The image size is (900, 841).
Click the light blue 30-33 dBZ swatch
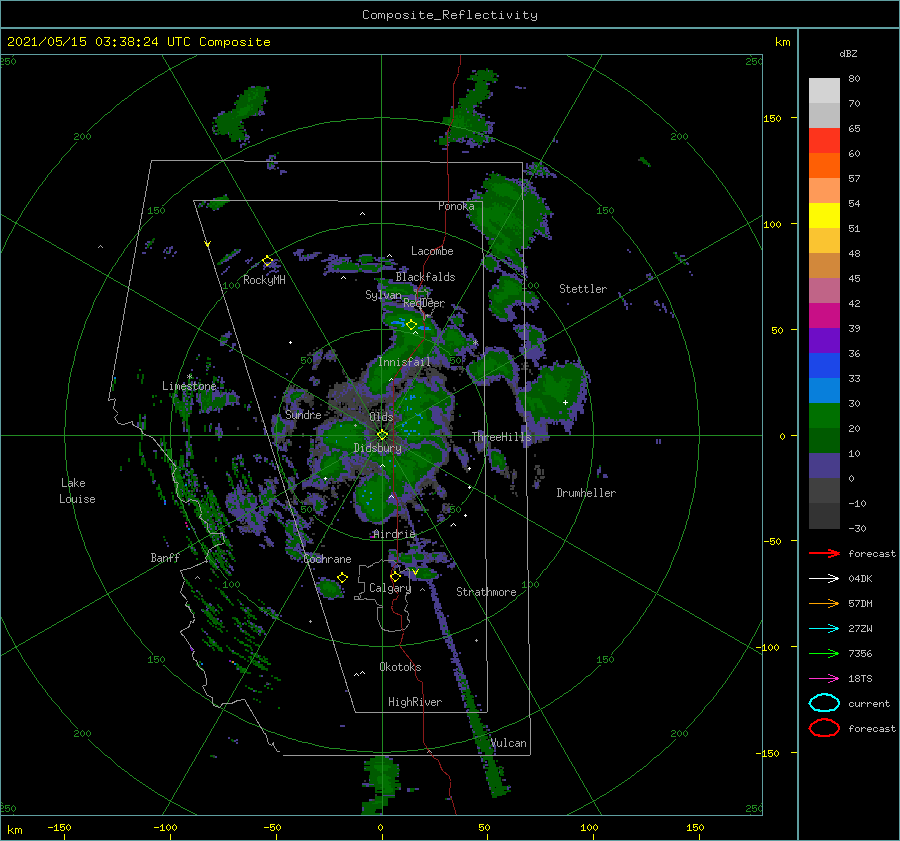[x=824, y=390]
